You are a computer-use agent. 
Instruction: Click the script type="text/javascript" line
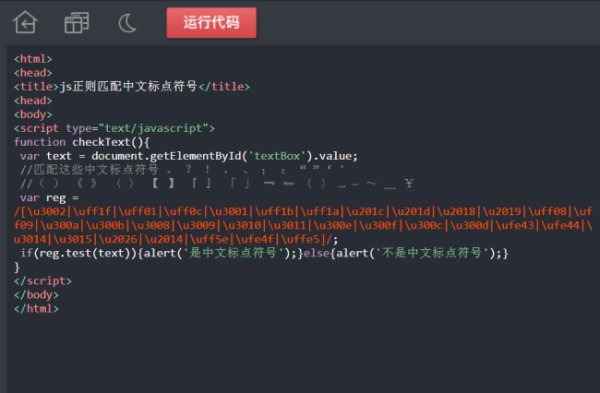[114, 128]
